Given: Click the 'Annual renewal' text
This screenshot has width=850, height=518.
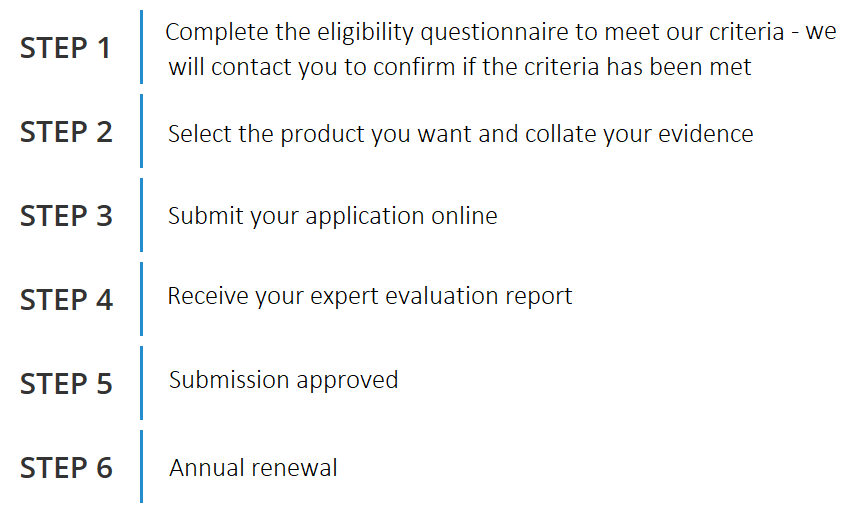Looking at the screenshot, I should click(x=253, y=468).
